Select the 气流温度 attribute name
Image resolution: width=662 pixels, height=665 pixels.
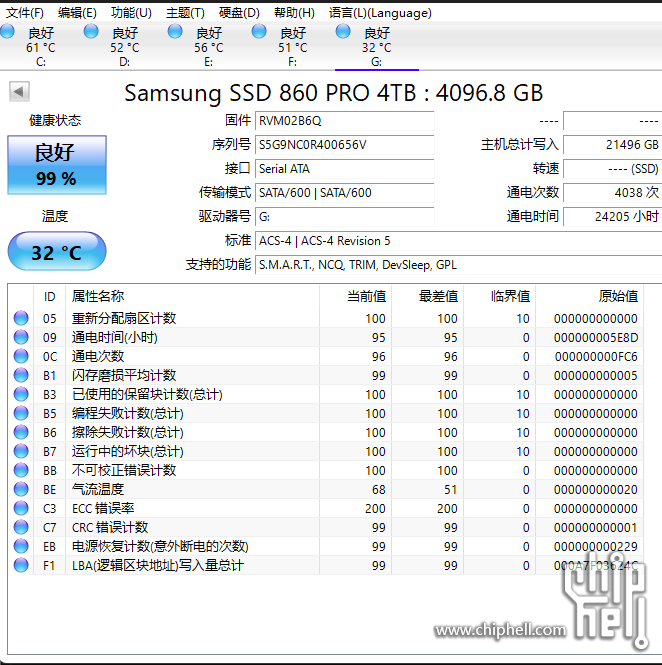tap(98, 489)
